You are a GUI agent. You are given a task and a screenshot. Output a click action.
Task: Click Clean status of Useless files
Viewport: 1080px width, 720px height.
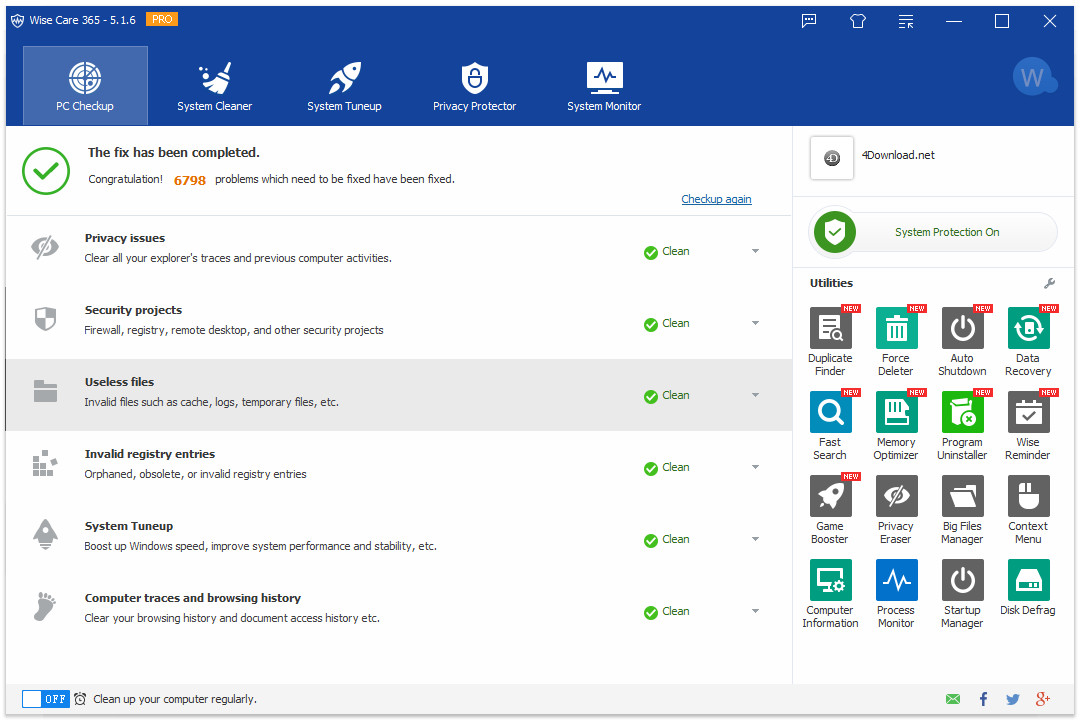click(x=667, y=396)
